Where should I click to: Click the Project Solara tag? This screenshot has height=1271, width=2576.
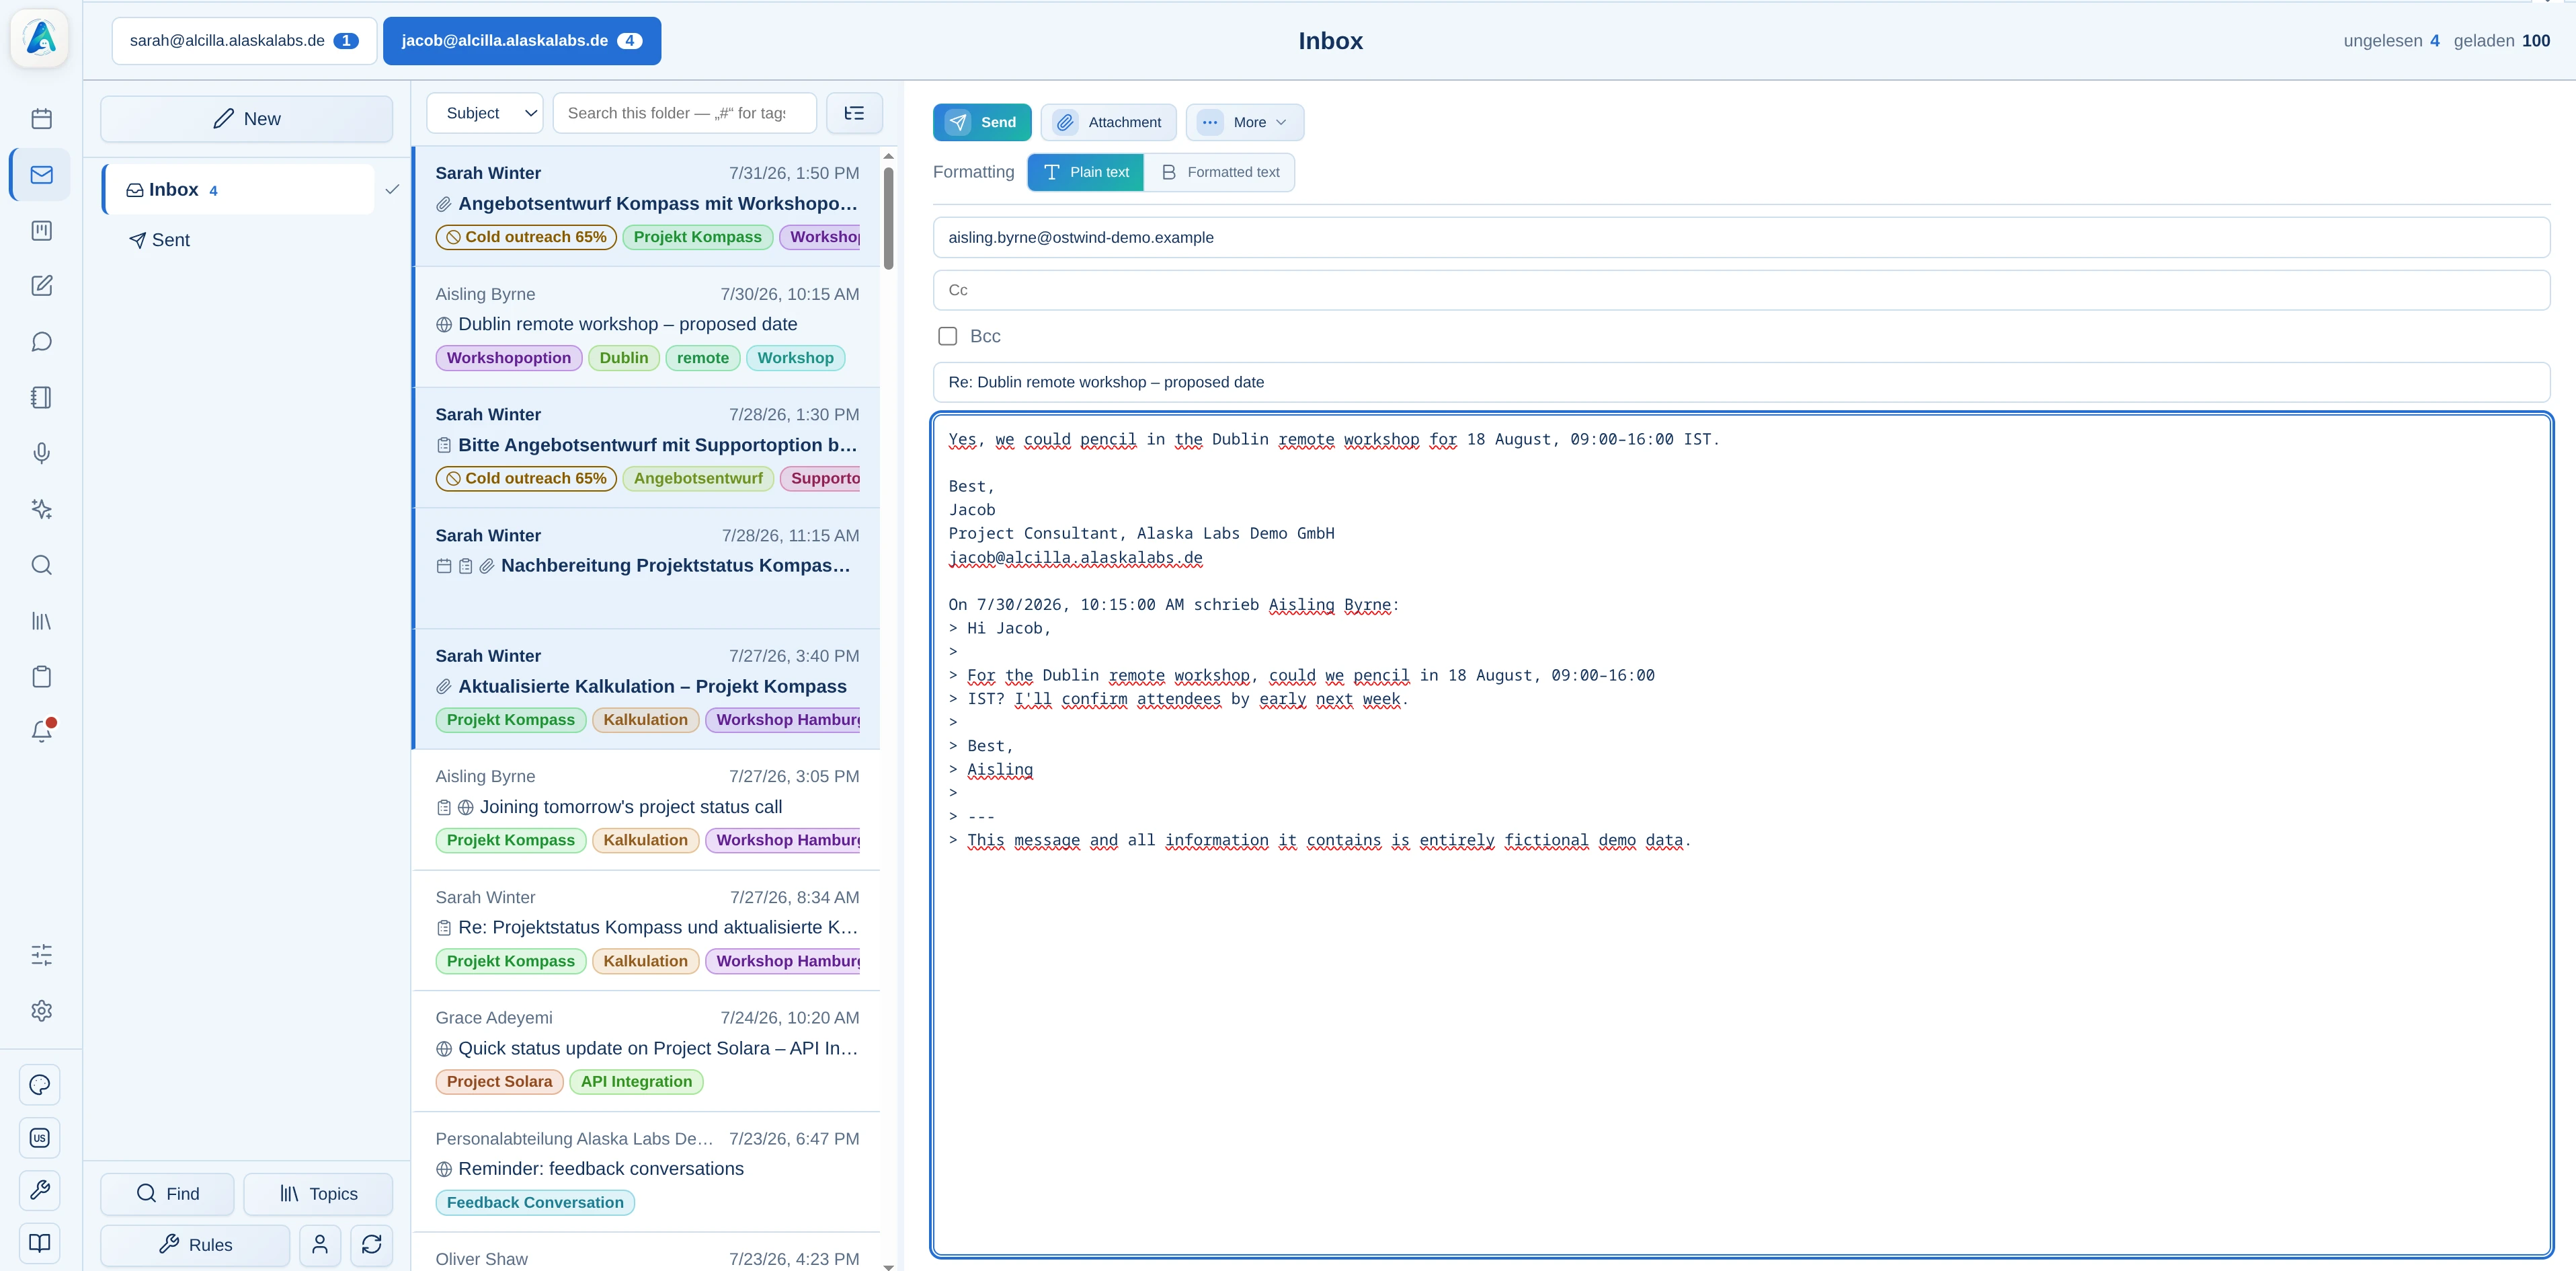[499, 1082]
